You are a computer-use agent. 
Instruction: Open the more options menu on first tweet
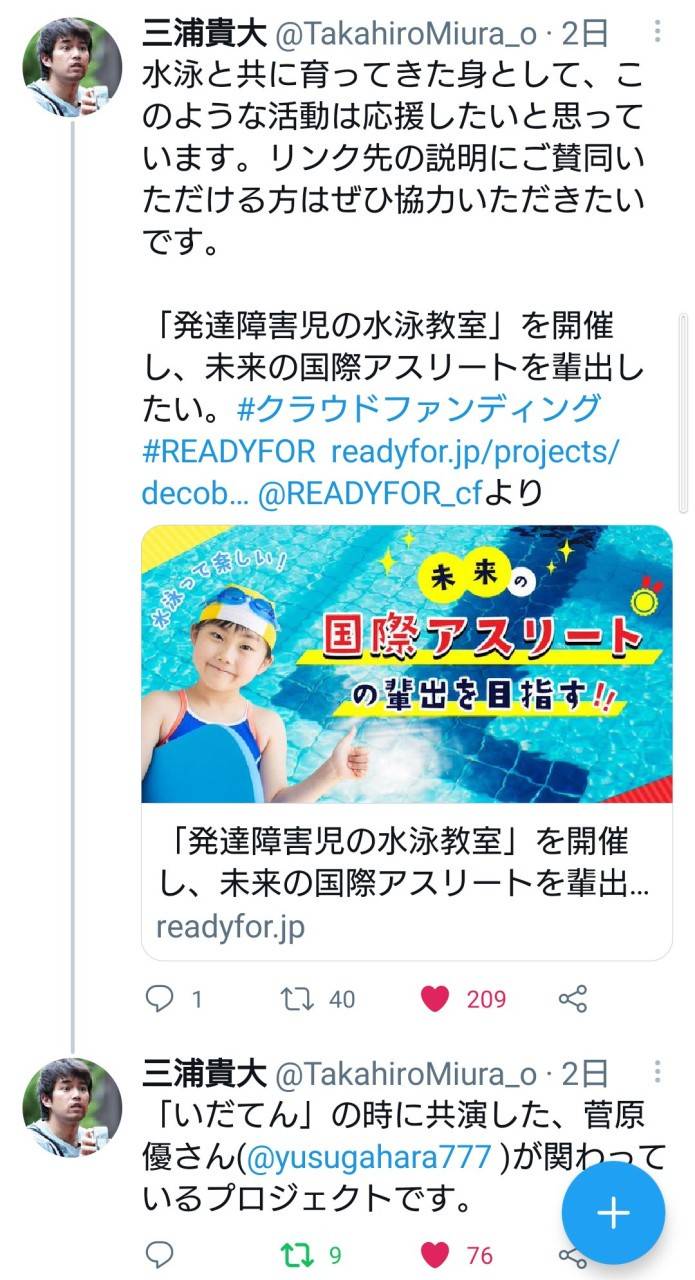click(x=657, y=31)
